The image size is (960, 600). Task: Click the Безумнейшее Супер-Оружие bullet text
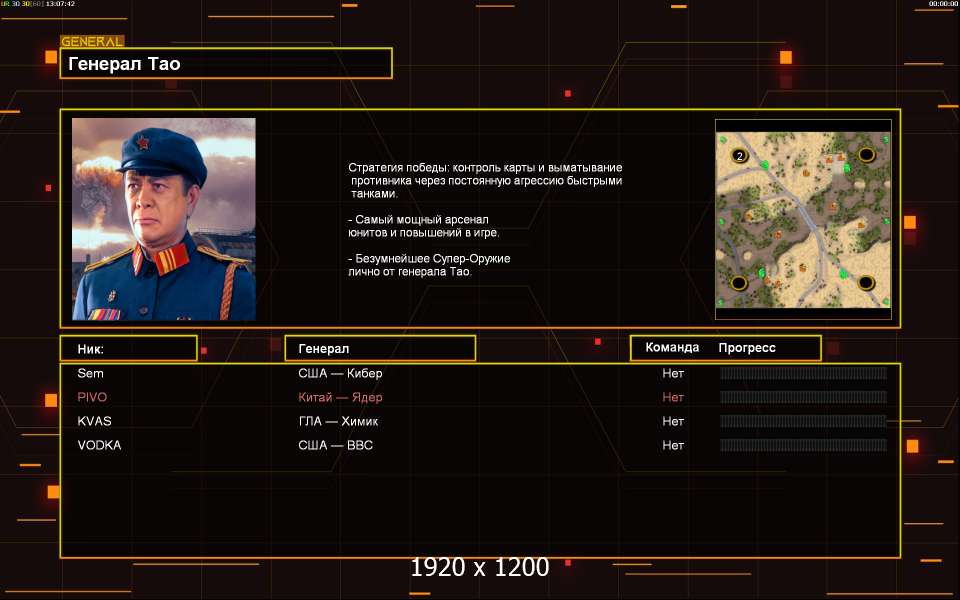click(429, 265)
